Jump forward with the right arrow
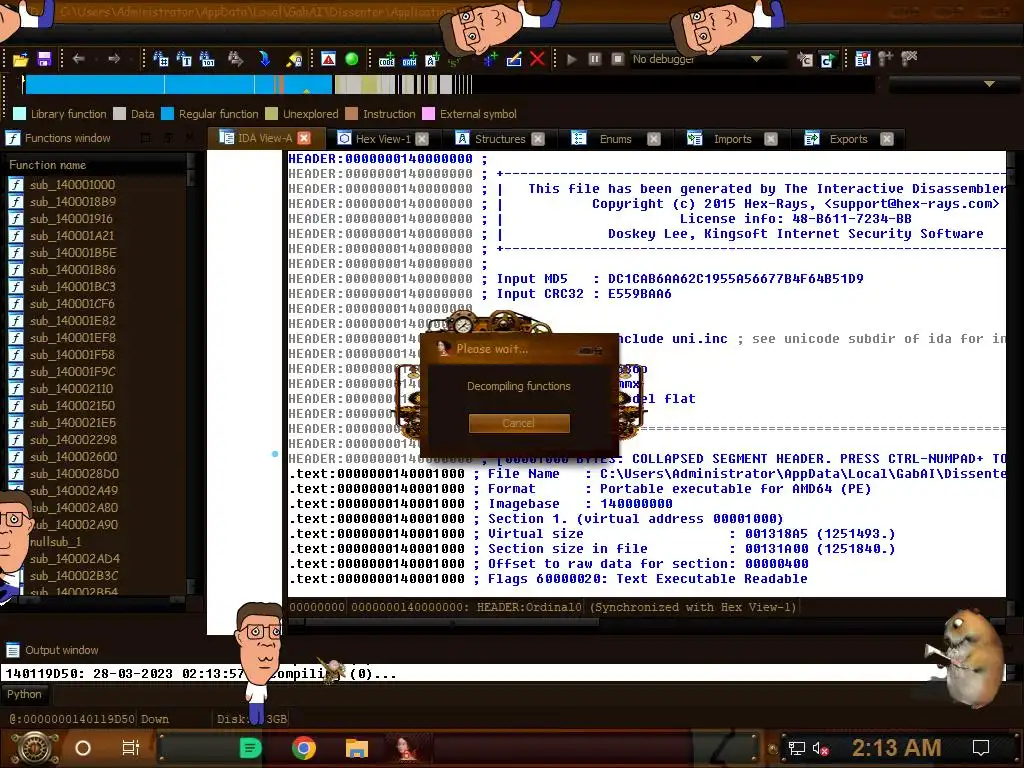The image size is (1024, 768). 114,59
